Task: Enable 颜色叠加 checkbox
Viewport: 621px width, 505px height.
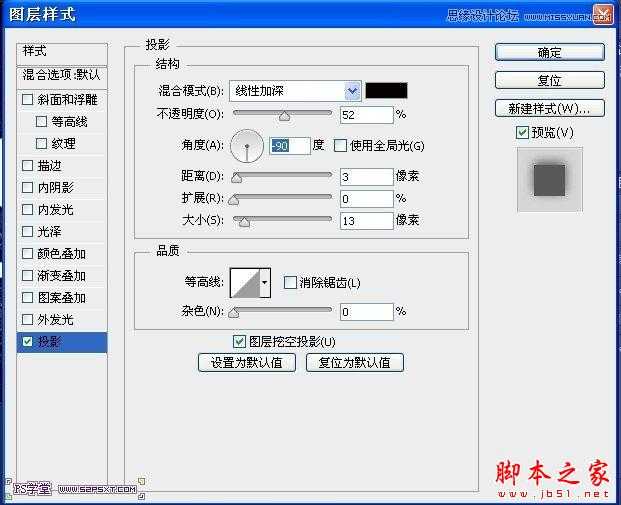Action: (x=27, y=253)
